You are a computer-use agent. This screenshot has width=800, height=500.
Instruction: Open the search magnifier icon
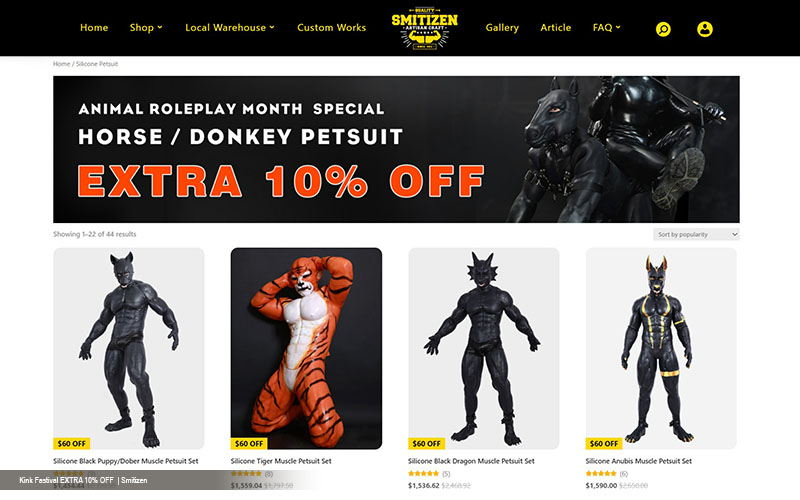point(663,29)
